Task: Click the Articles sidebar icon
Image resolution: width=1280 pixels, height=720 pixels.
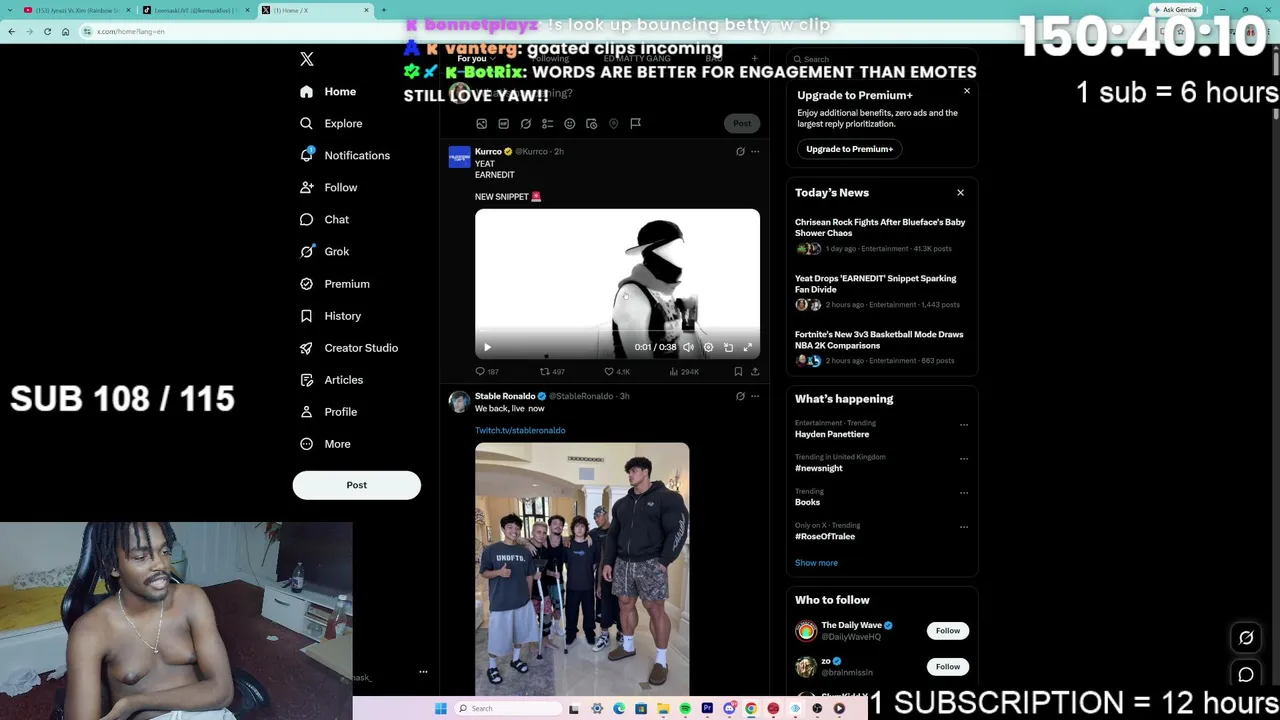Action: tap(306, 380)
